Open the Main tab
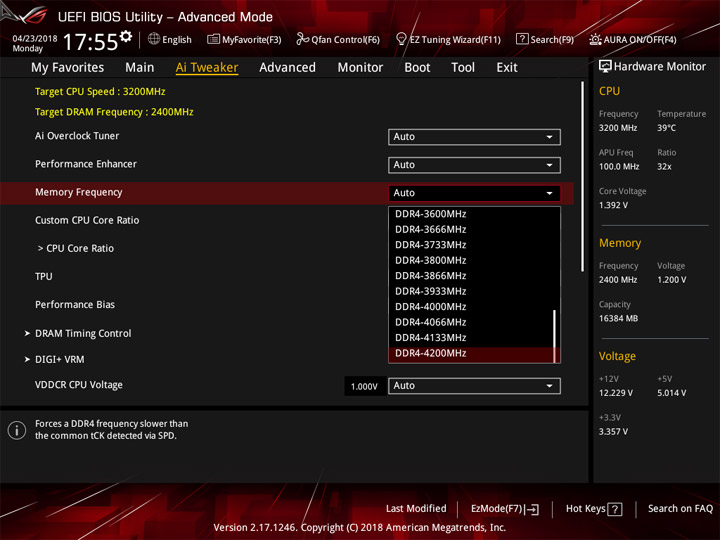This screenshot has height=540, width=720. pyautogui.click(x=140, y=68)
